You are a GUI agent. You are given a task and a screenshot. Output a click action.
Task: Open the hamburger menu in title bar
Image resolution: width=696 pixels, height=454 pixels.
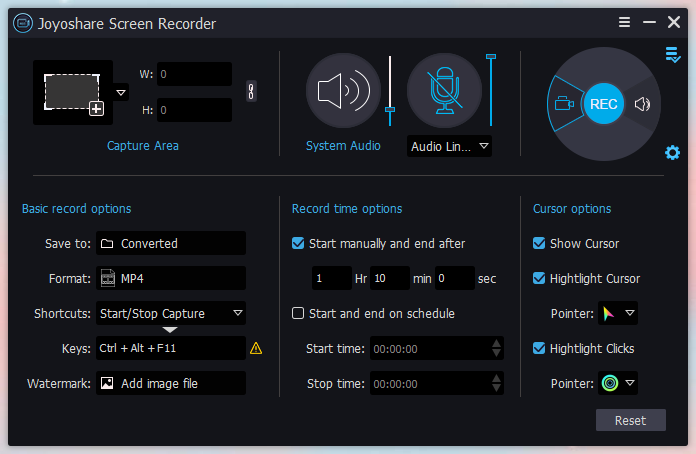[x=625, y=22]
